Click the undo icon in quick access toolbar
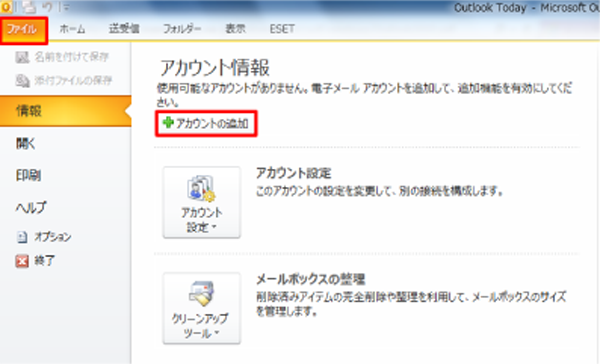This screenshot has height=364, width=600. pyautogui.click(x=47, y=7)
